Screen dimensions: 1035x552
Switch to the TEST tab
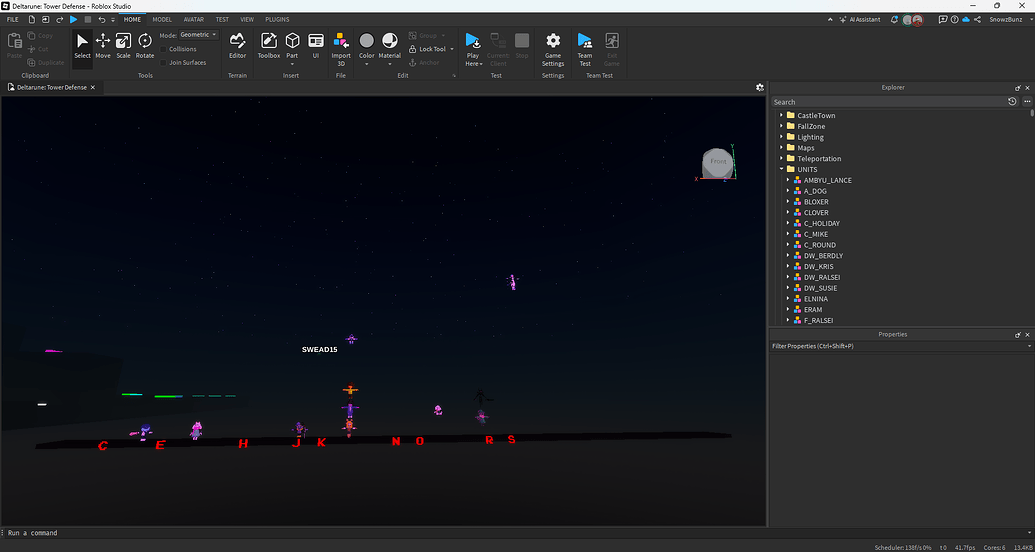(x=222, y=20)
